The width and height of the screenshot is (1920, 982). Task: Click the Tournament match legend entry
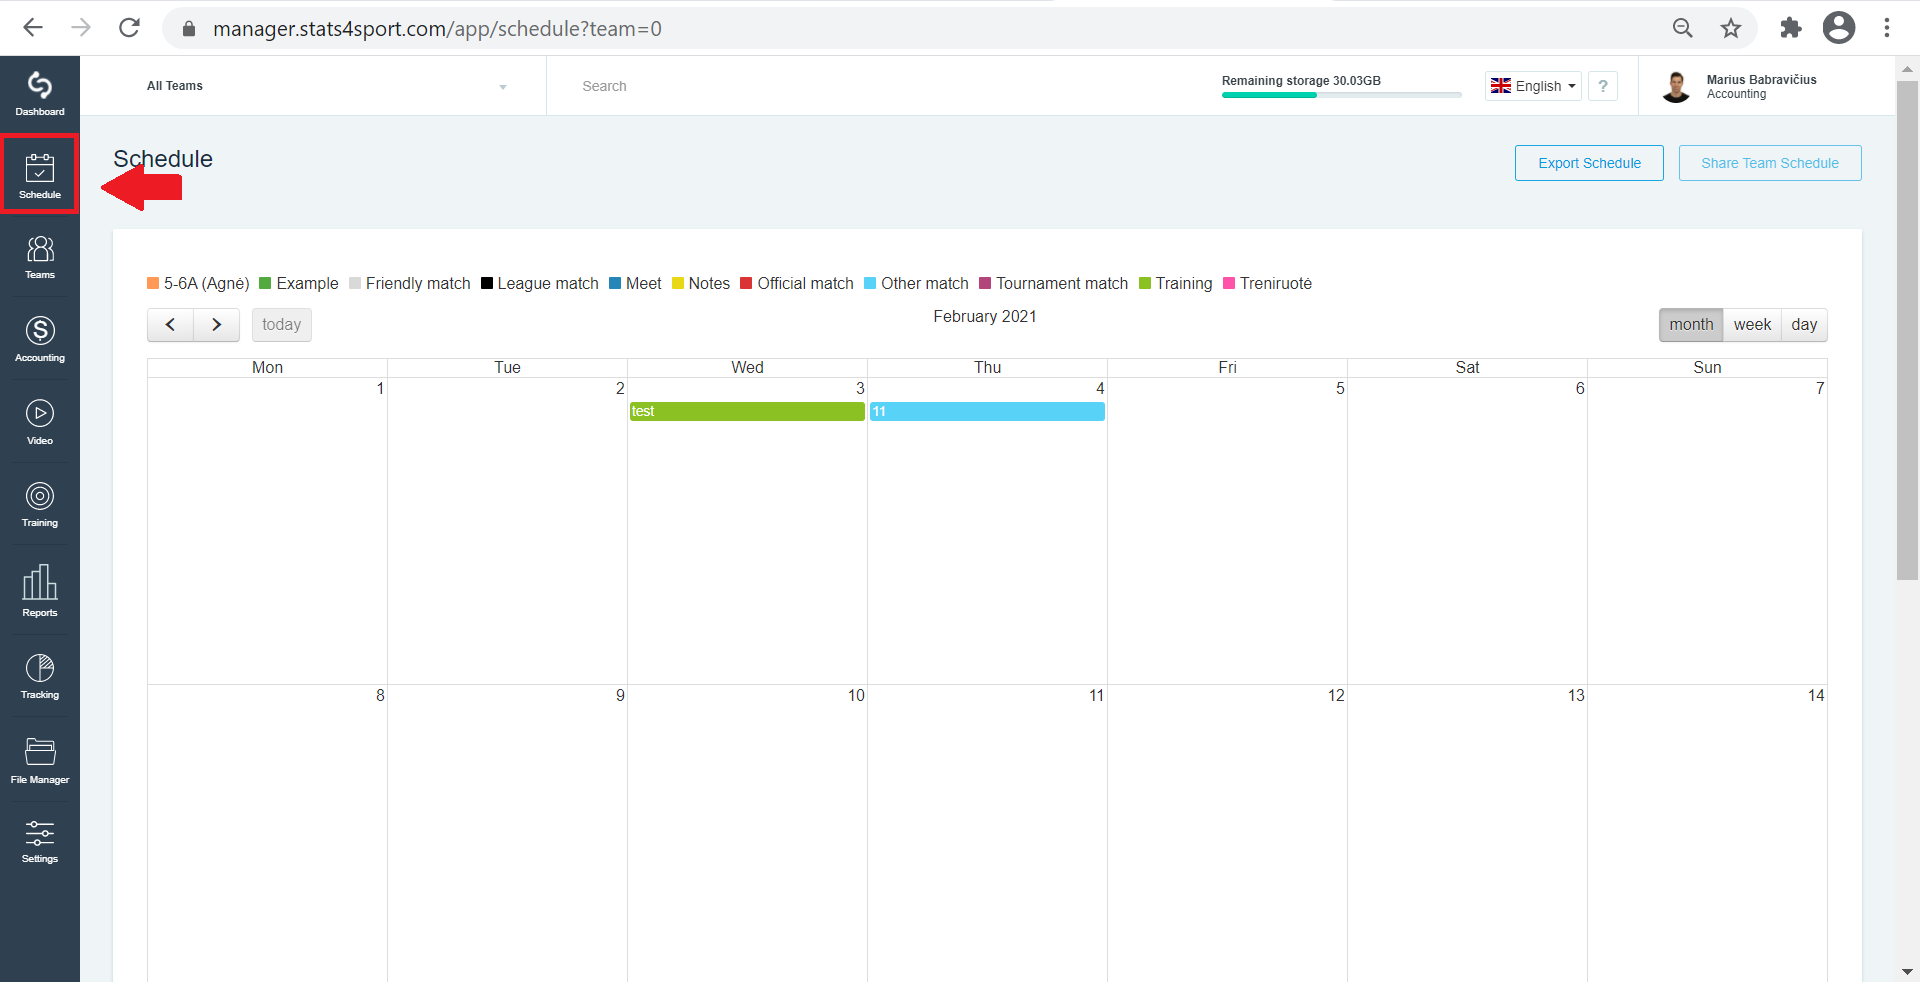[1054, 284]
